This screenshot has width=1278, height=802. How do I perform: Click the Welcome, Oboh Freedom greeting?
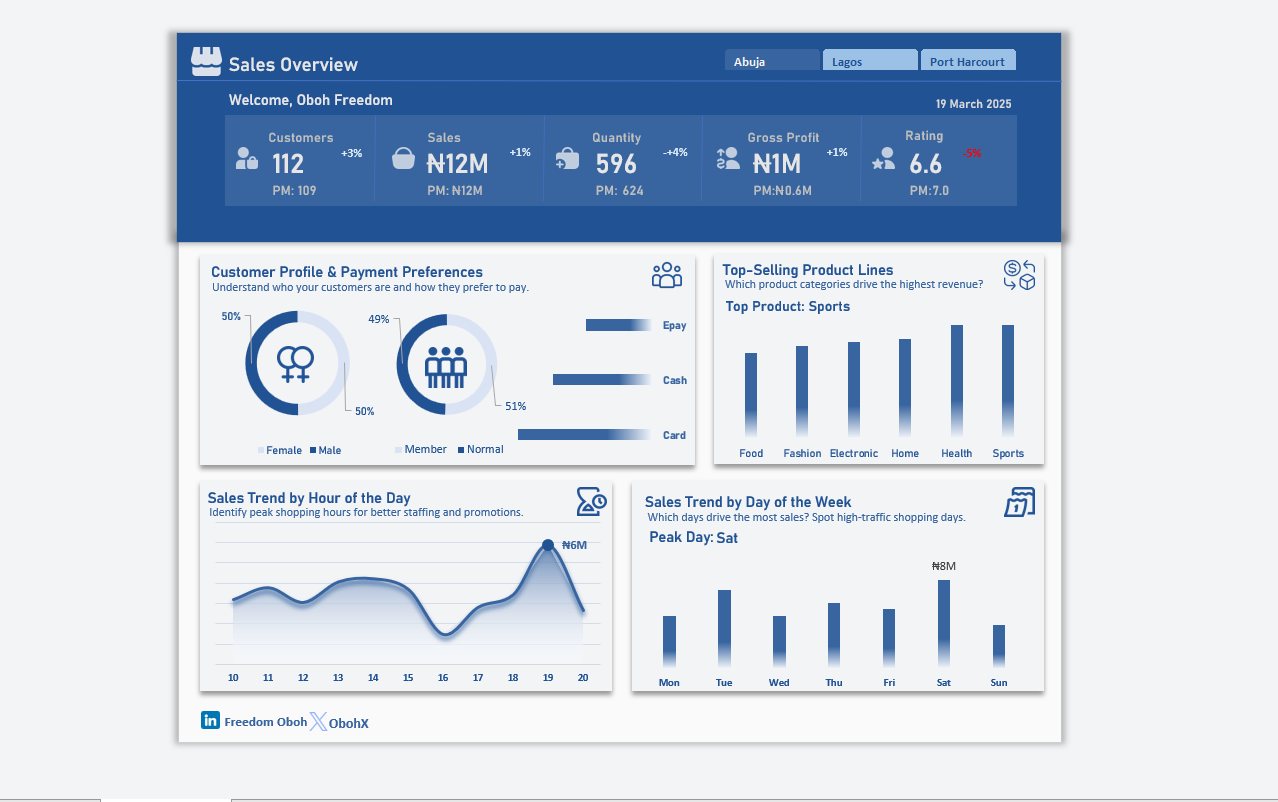pyautogui.click(x=311, y=100)
